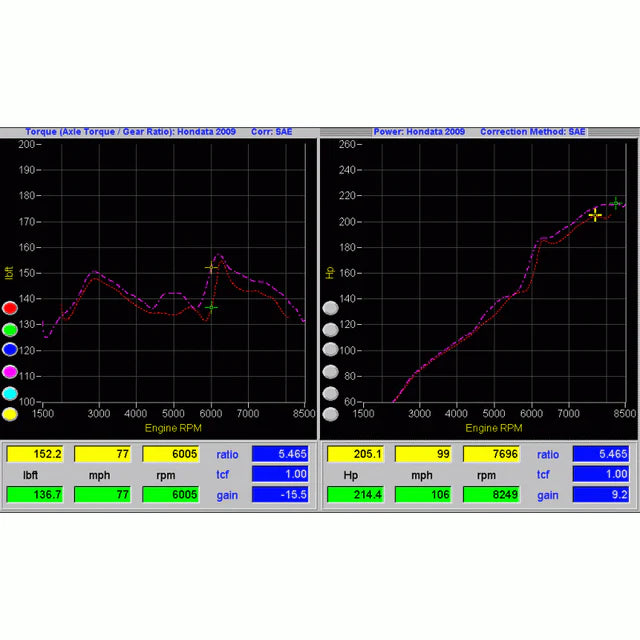Click the top gray circle beside power graph
640x640 pixels.
click(x=330, y=307)
